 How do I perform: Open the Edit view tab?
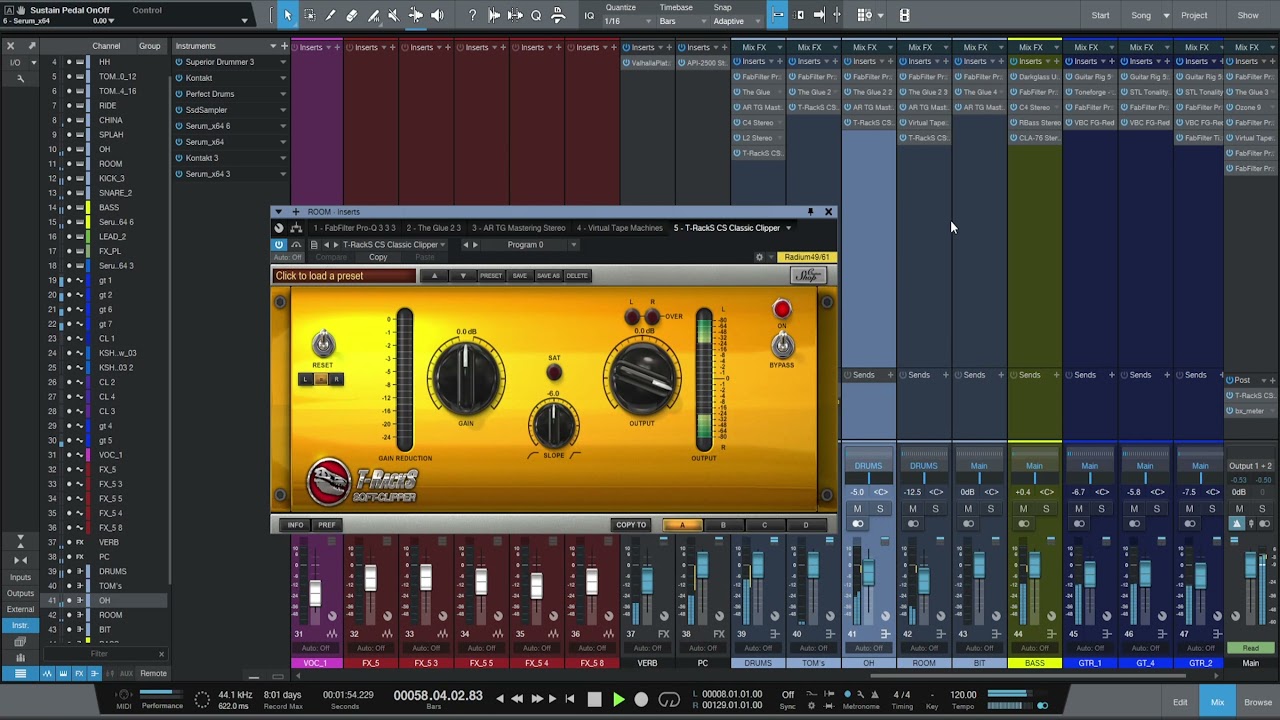pos(1180,702)
